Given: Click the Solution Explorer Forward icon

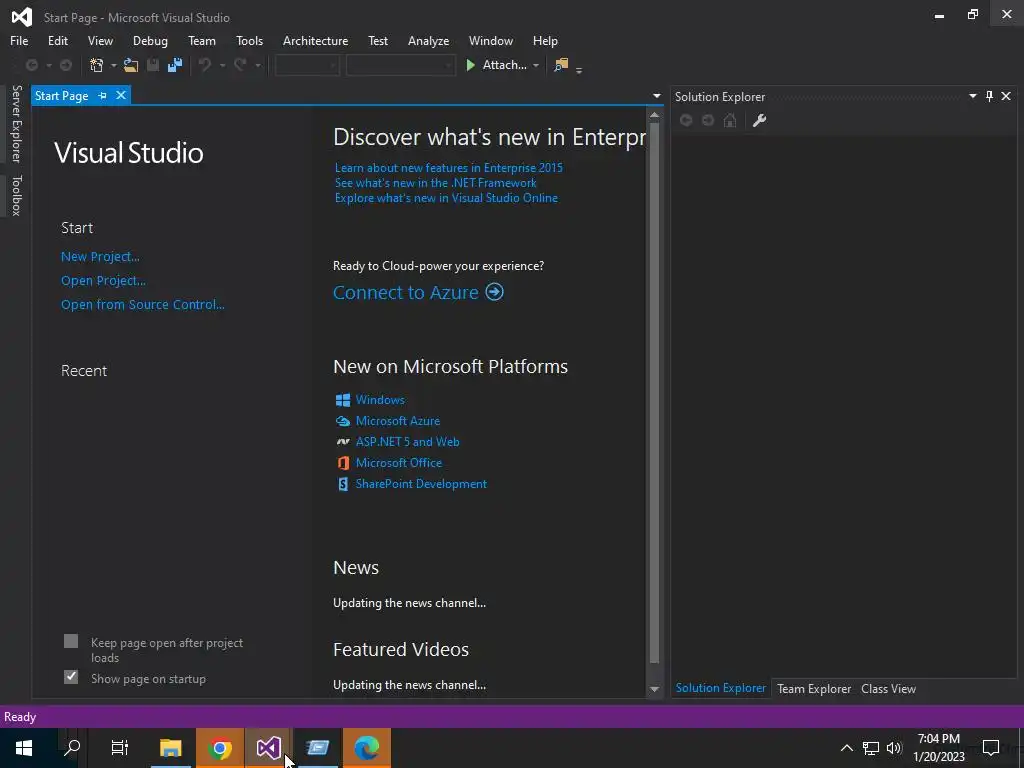Looking at the screenshot, I should point(708,120).
